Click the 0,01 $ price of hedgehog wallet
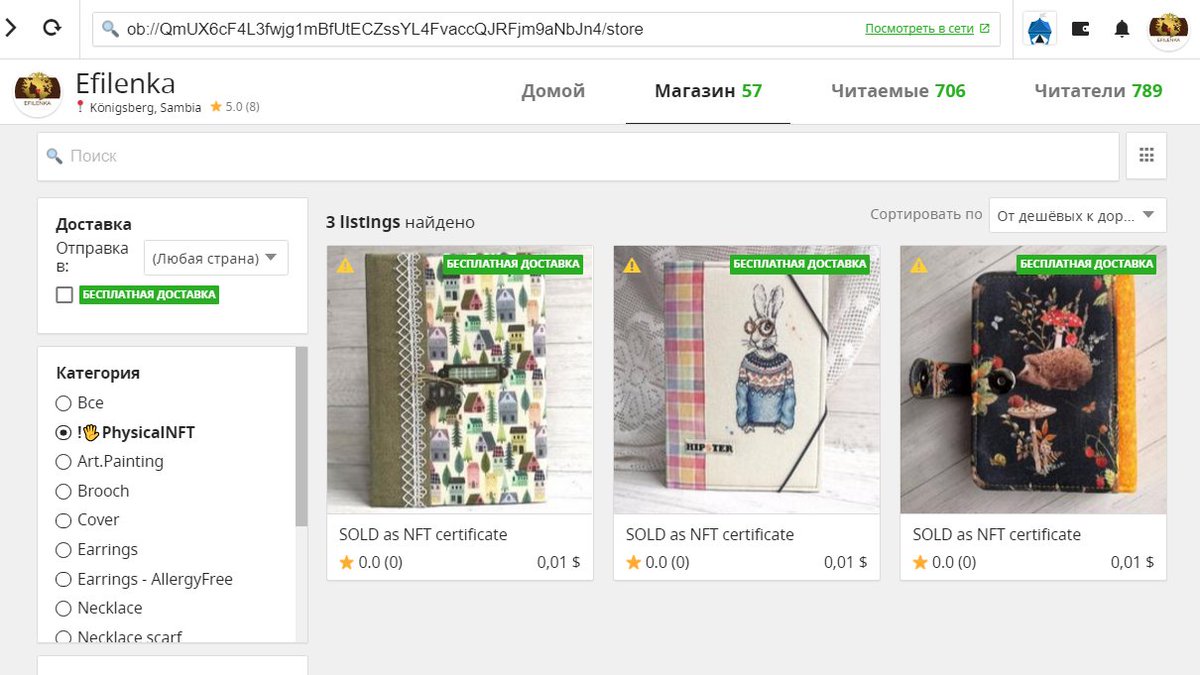 [1132, 562]
